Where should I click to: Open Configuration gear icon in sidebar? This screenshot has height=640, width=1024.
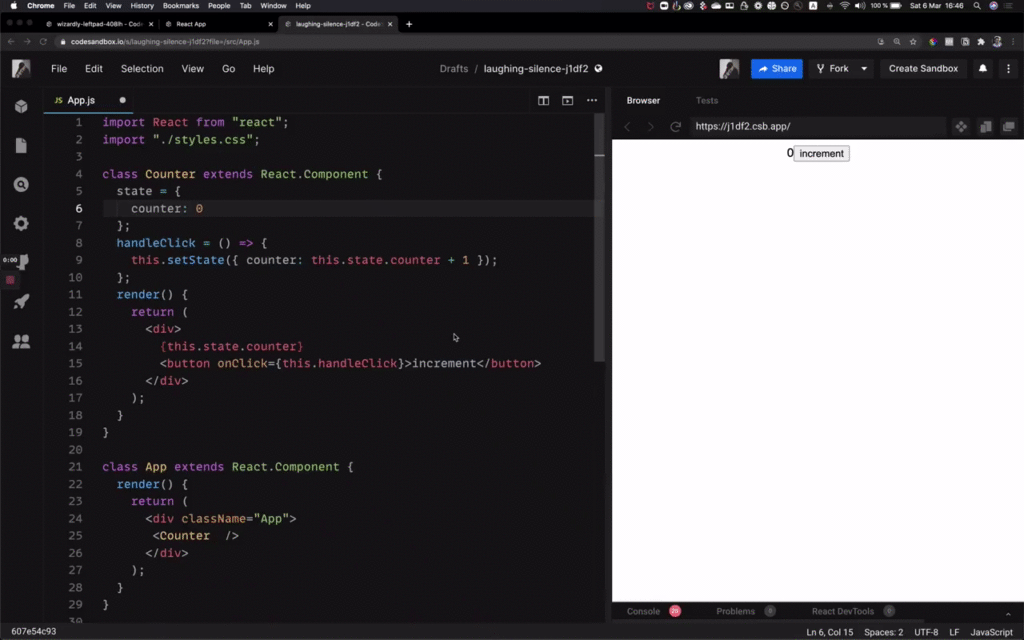pyautogui.click(x=21, y=223)
